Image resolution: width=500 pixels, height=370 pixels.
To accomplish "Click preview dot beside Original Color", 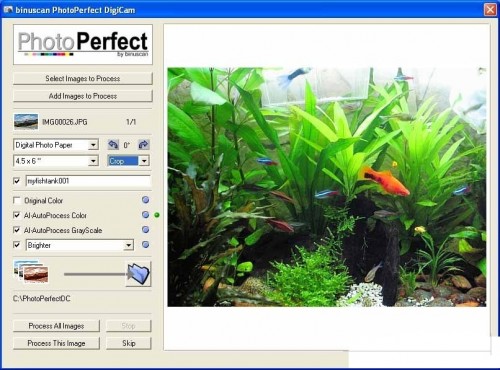I will (145, 200).
